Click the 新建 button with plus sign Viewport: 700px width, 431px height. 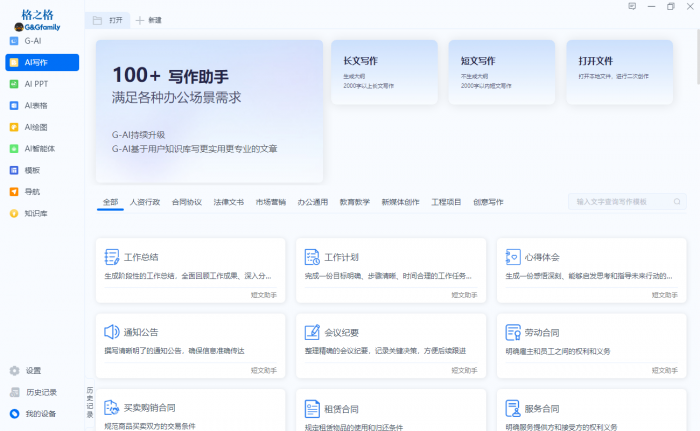point(148,20)
